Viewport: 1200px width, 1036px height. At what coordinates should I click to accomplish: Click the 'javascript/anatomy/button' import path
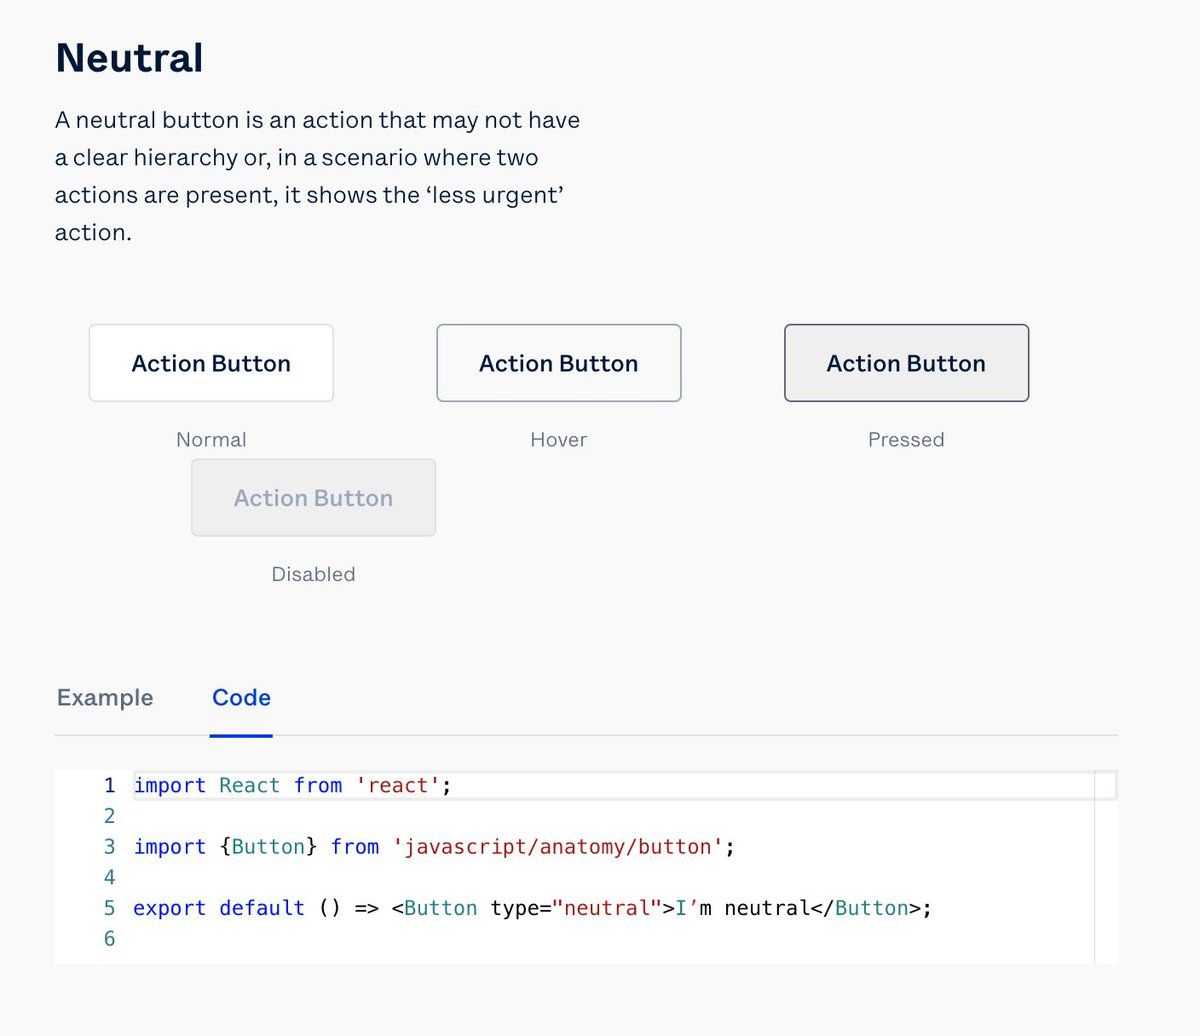point(558,847)
